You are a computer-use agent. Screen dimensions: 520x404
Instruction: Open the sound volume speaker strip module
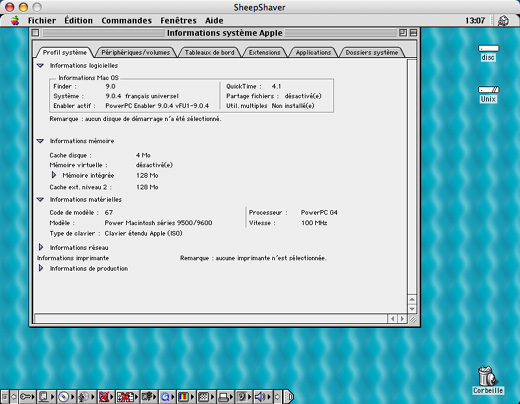(262, 397)
